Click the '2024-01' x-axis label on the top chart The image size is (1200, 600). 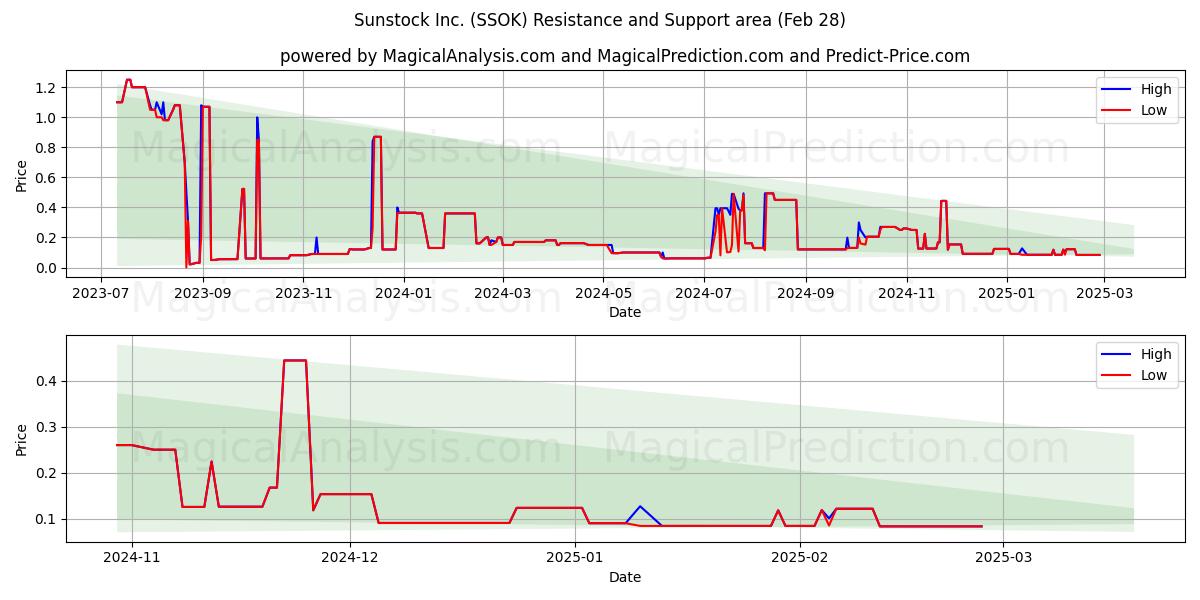[x=404, y=293]
